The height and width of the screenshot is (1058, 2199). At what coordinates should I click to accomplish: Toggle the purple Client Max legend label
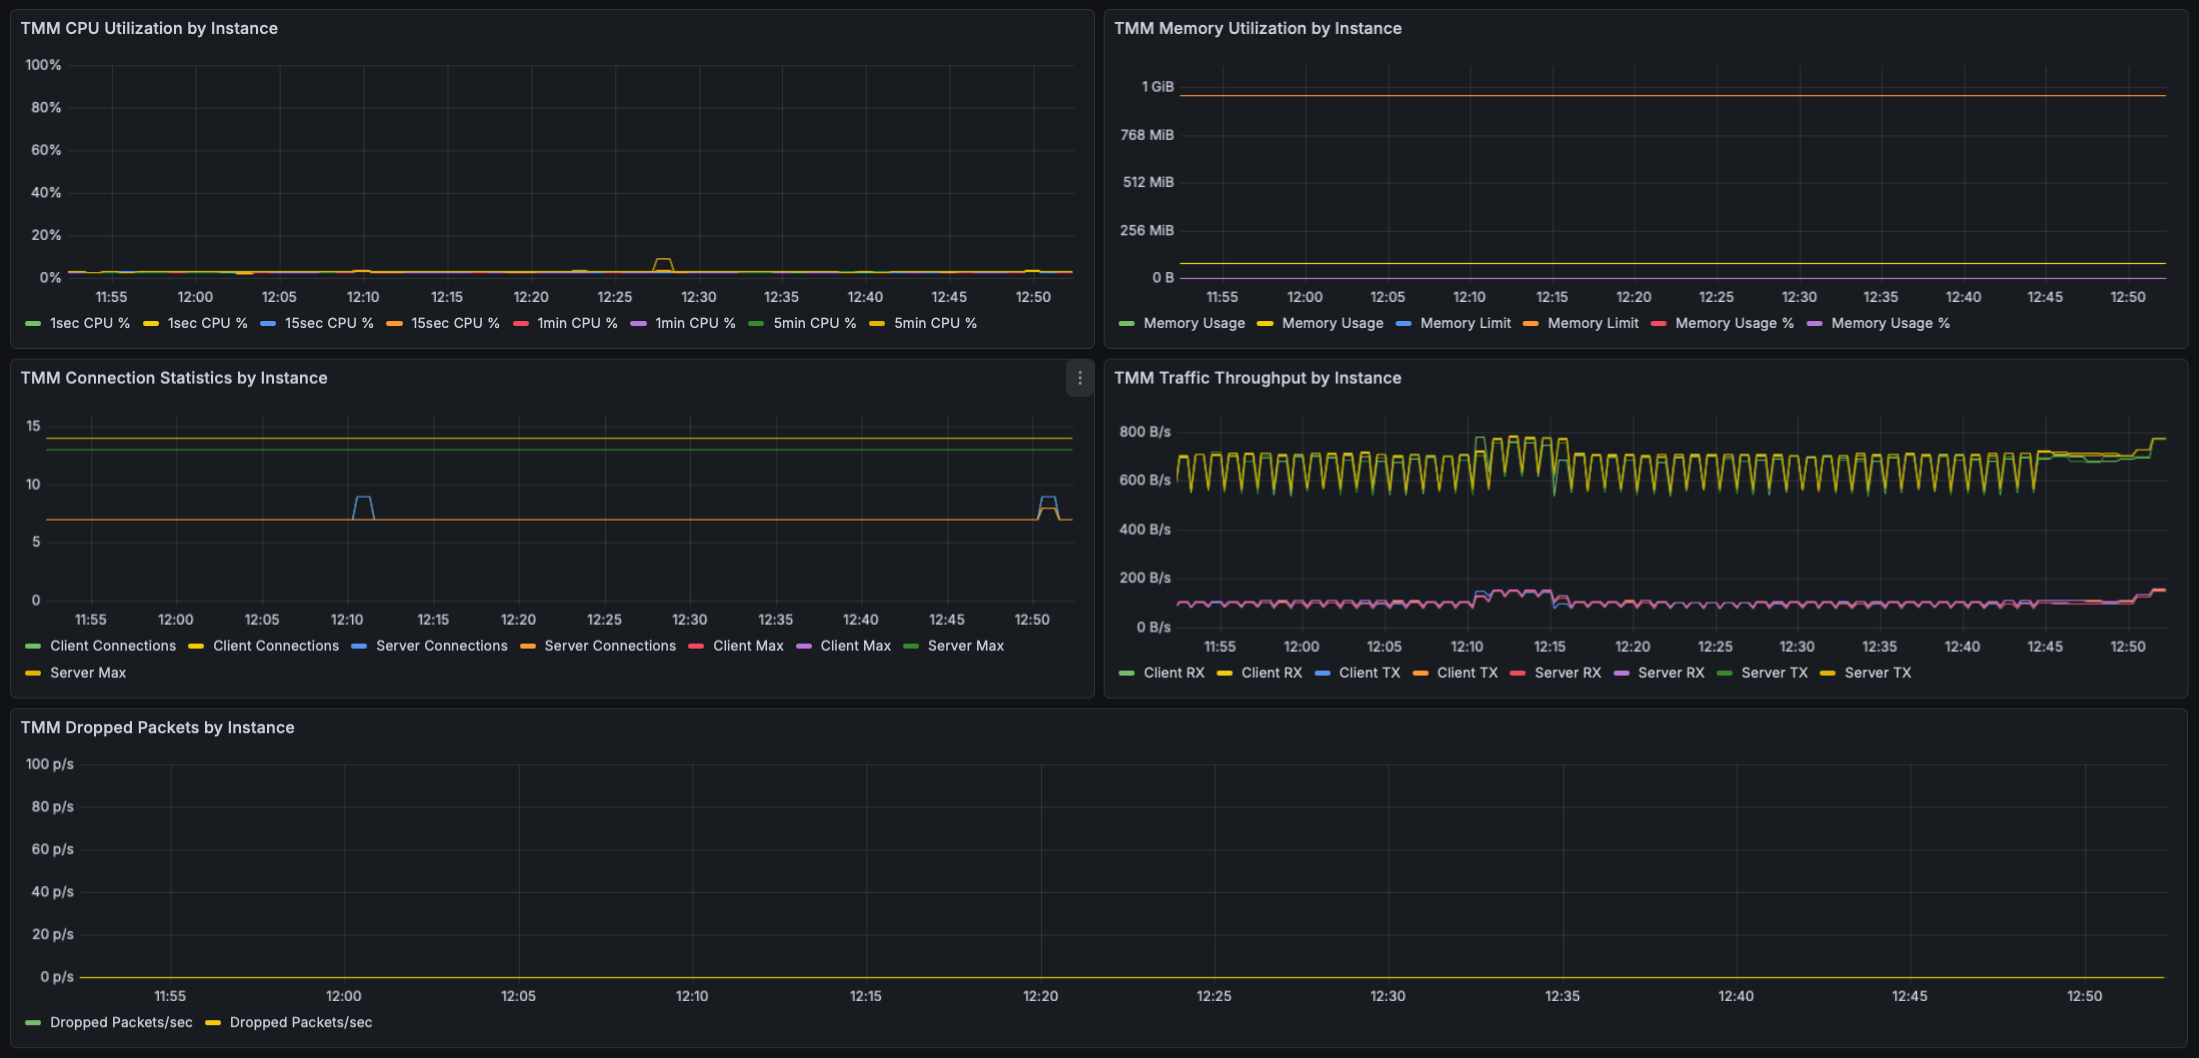click(x=855, y=646)
